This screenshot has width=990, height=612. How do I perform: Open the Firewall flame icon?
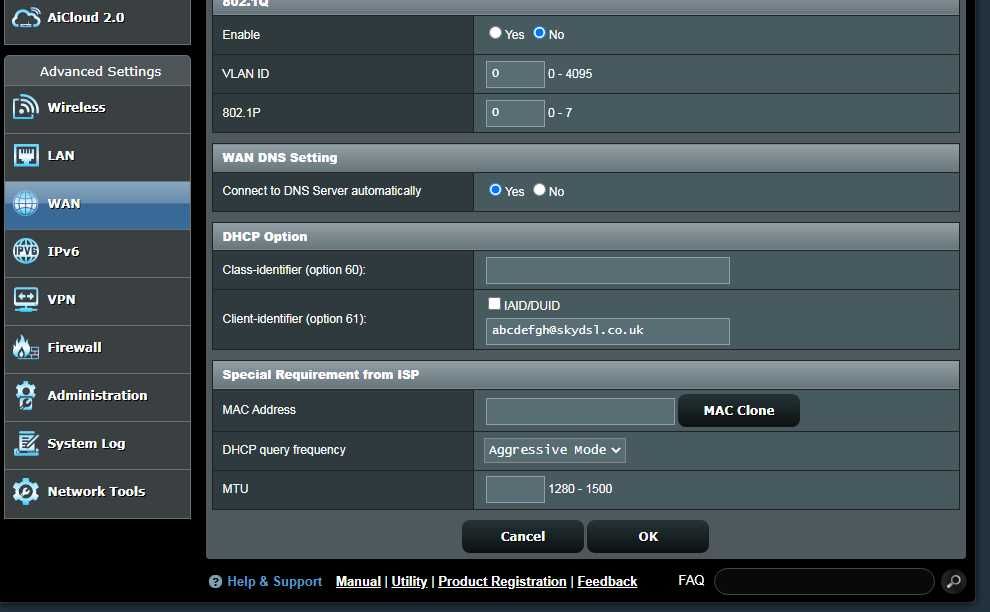click(25, 348)
